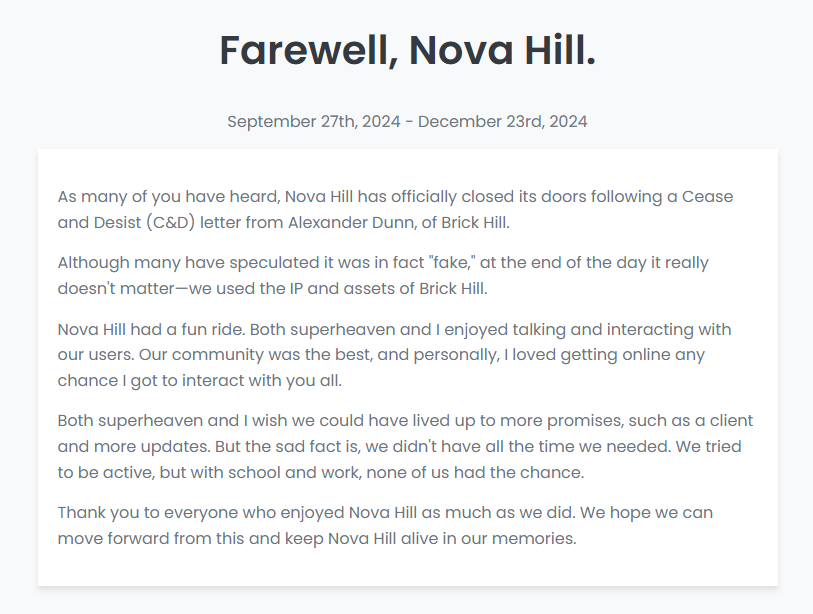Click the "Farewell, Nova Hill." heading
Viewport: 813px width, 614px height.
(407, 50)
